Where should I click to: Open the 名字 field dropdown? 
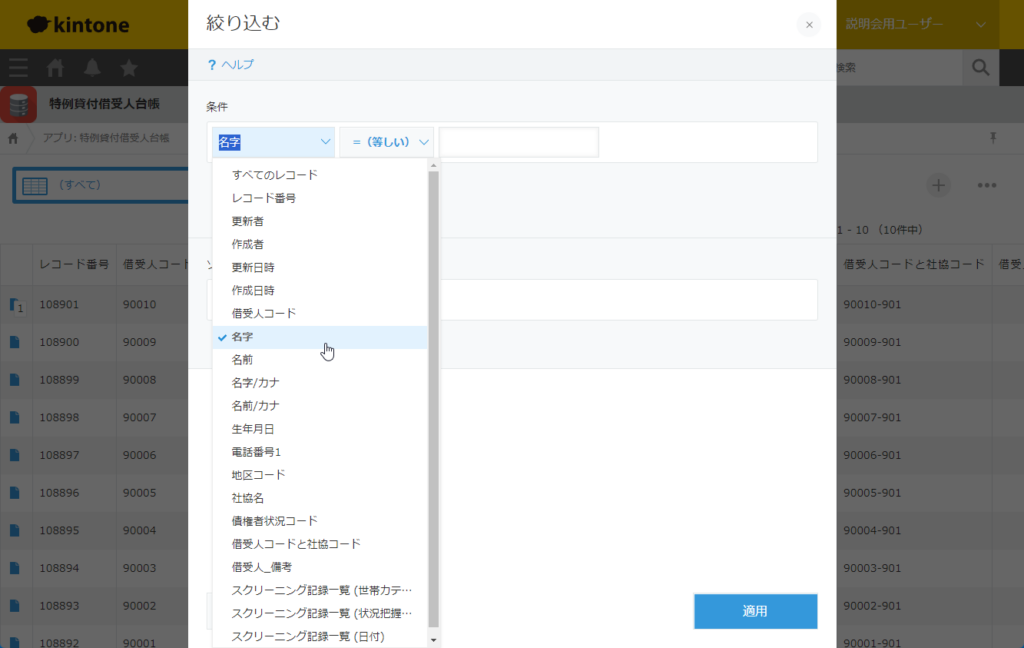click(273, 142)
